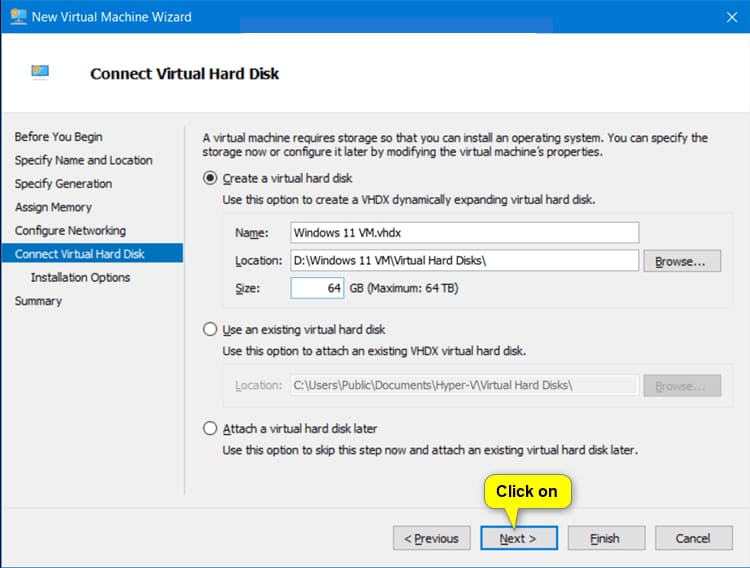Jump to Specify Generation step
Screen dimensions: 750x568
click(63, 184)
